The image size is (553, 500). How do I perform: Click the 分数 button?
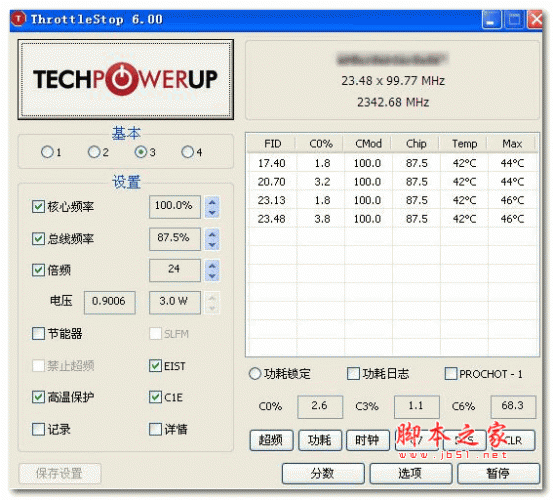click(x=323, y=473)
